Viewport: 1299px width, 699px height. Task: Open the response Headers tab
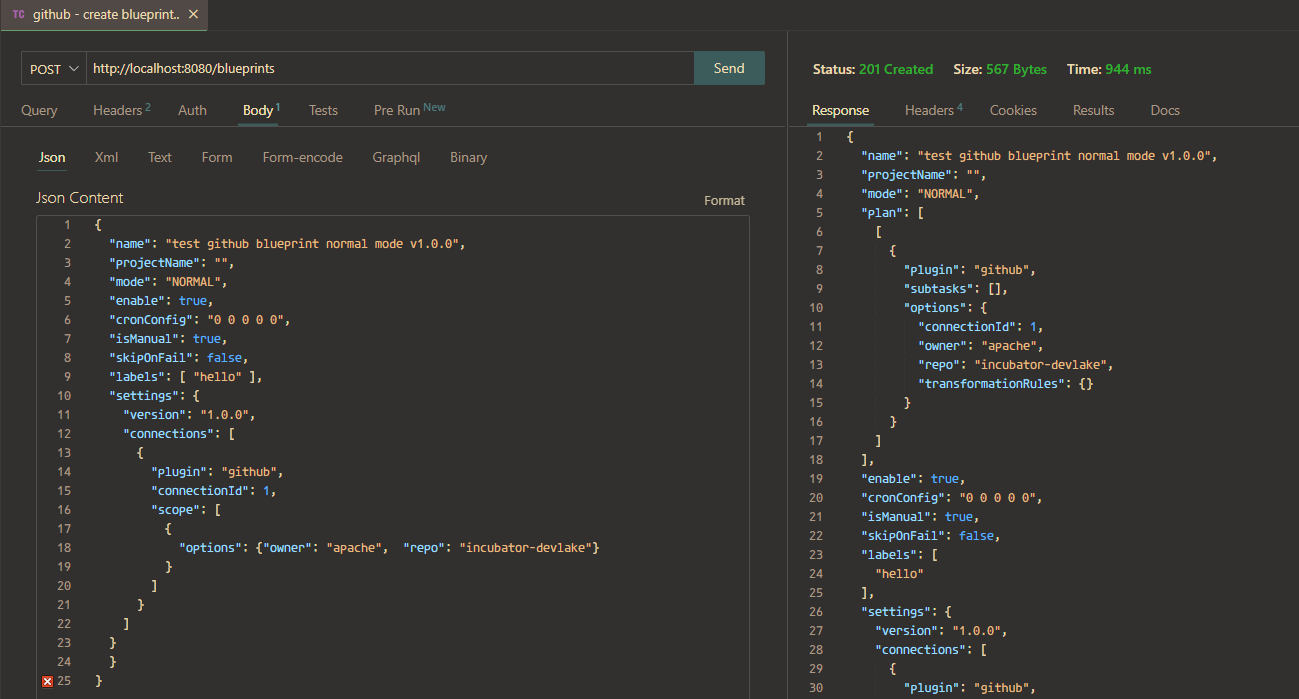click(x=934, y=110)
